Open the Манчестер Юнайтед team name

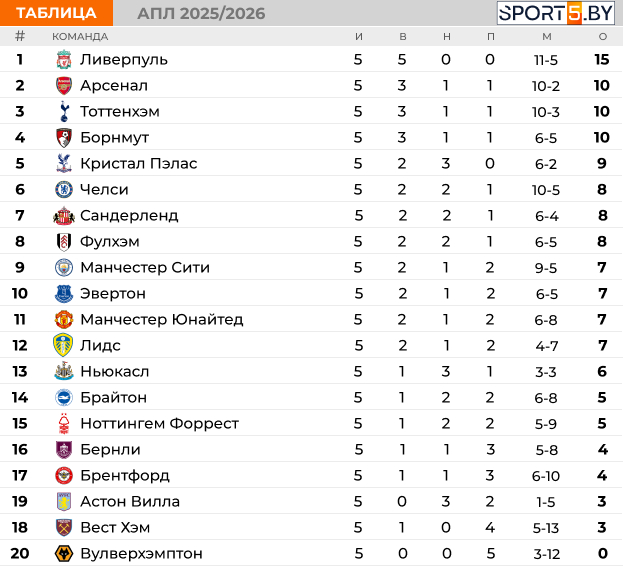click(x=162, y=319)
